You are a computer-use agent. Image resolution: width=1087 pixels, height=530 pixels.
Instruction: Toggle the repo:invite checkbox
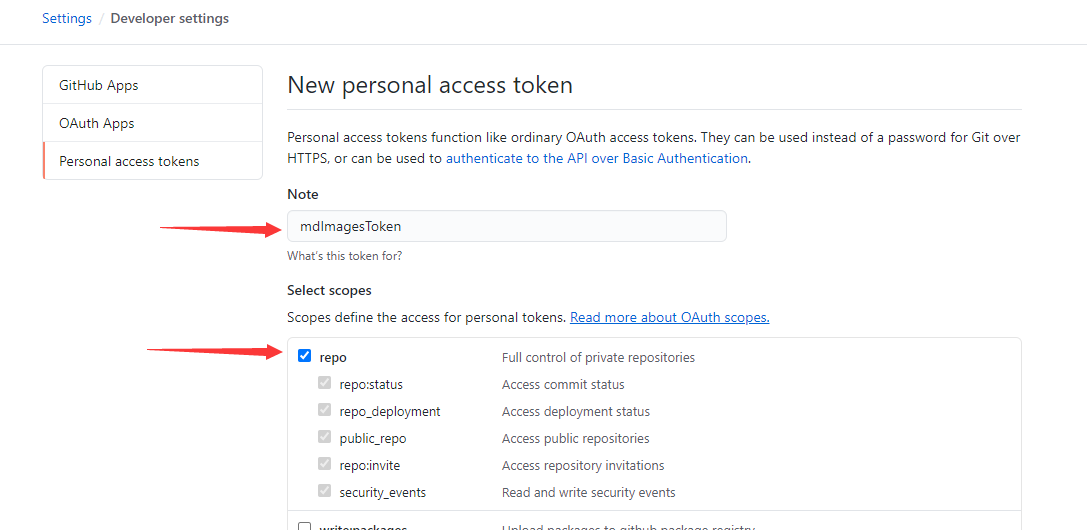click(324, 464)
